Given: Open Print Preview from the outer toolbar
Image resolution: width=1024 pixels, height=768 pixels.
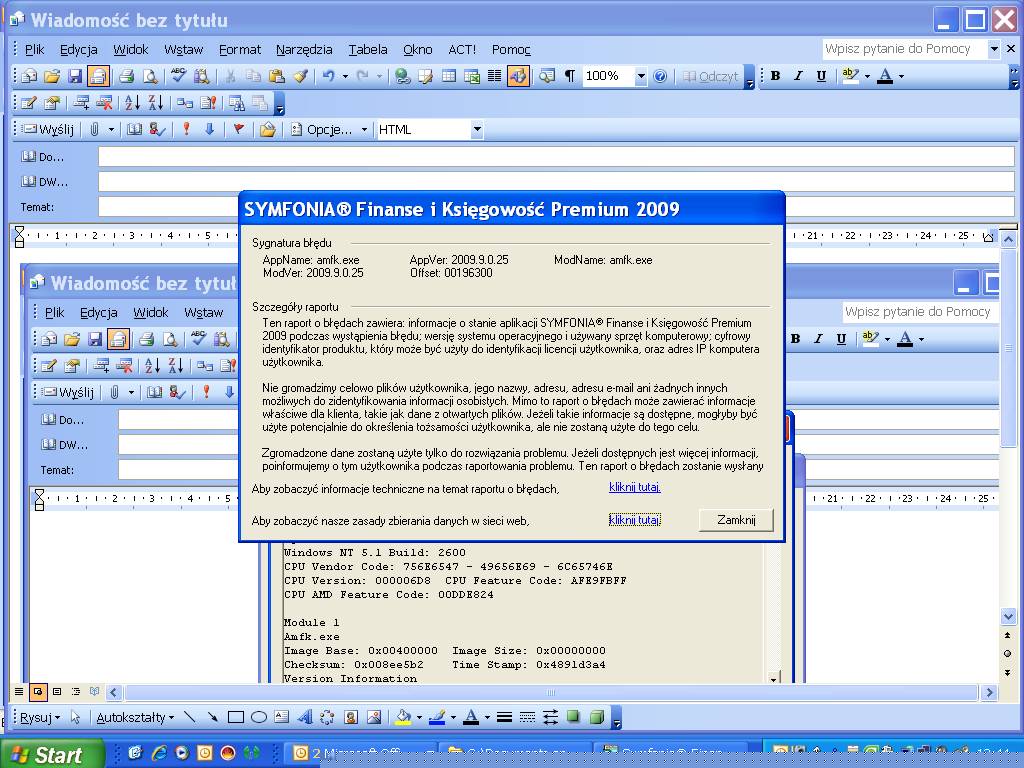Looking at the screenshot, I should [x=150, y=76].
